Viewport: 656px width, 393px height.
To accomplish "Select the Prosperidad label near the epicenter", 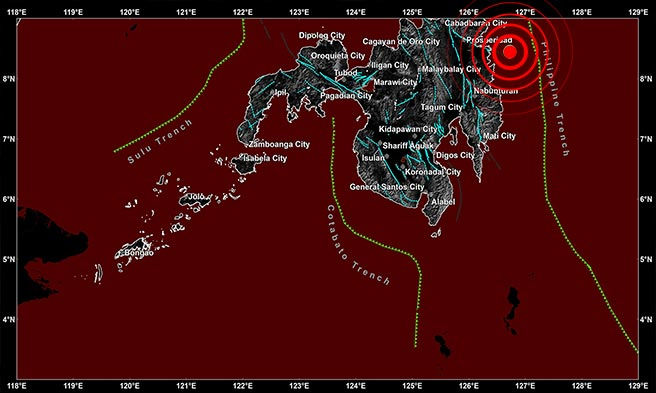I will (x=489, y=40).
